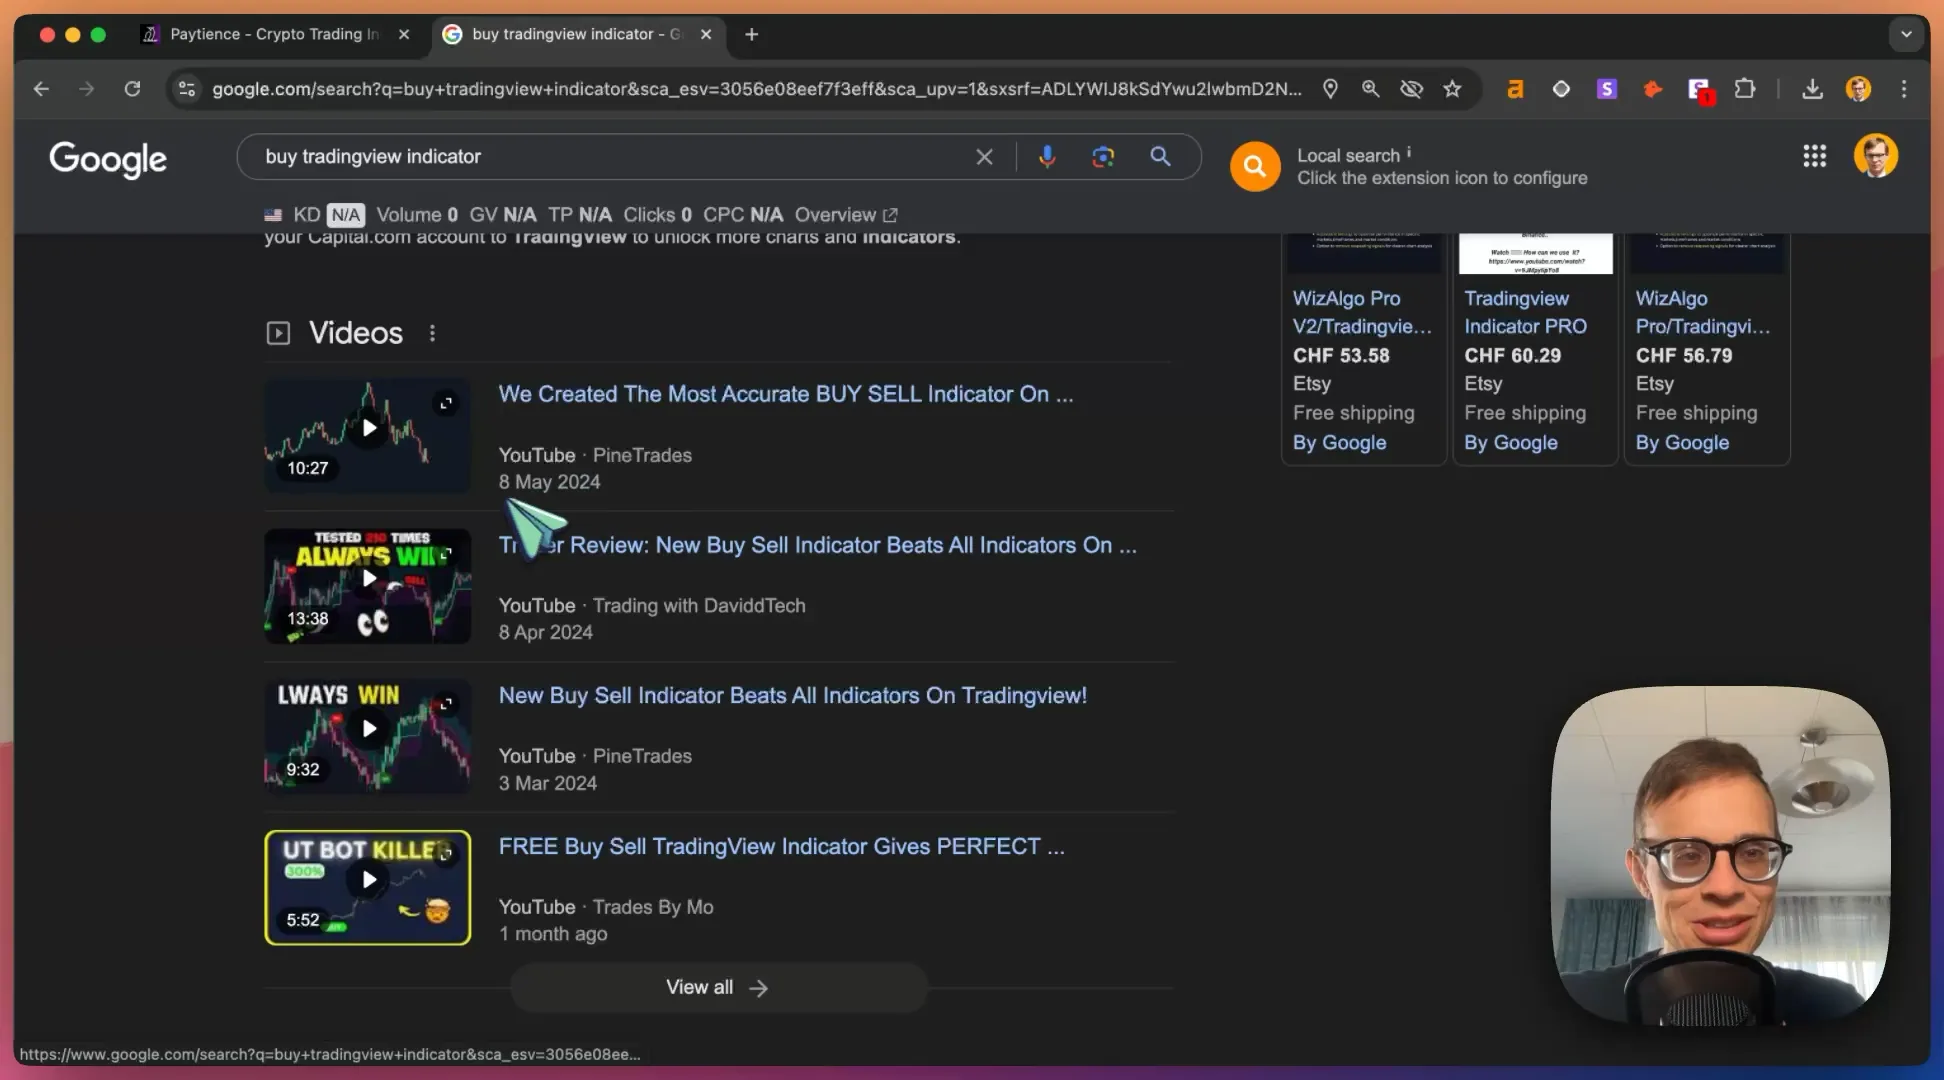Start voice search with the microphone

tap(1047, 157)
